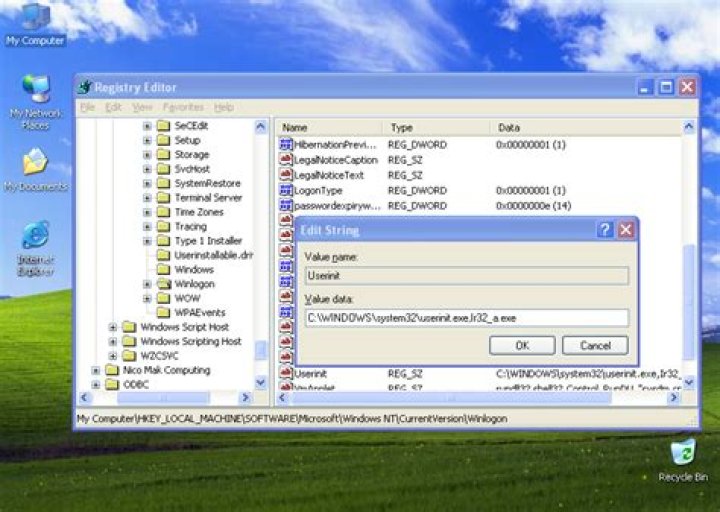Click the tree pane scroll up arrow

click(x=261, y=128)
